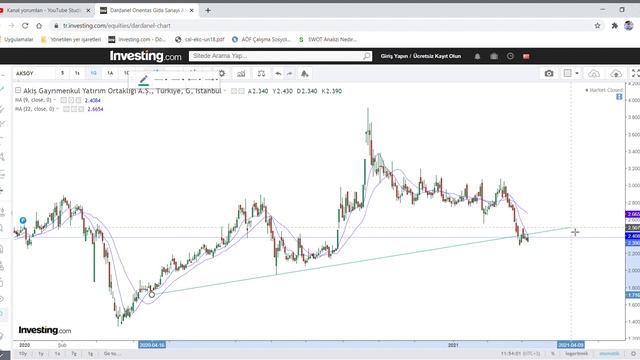Open the bank building icon in Investing header
The image size is (640, 360).
pos(494,56)
